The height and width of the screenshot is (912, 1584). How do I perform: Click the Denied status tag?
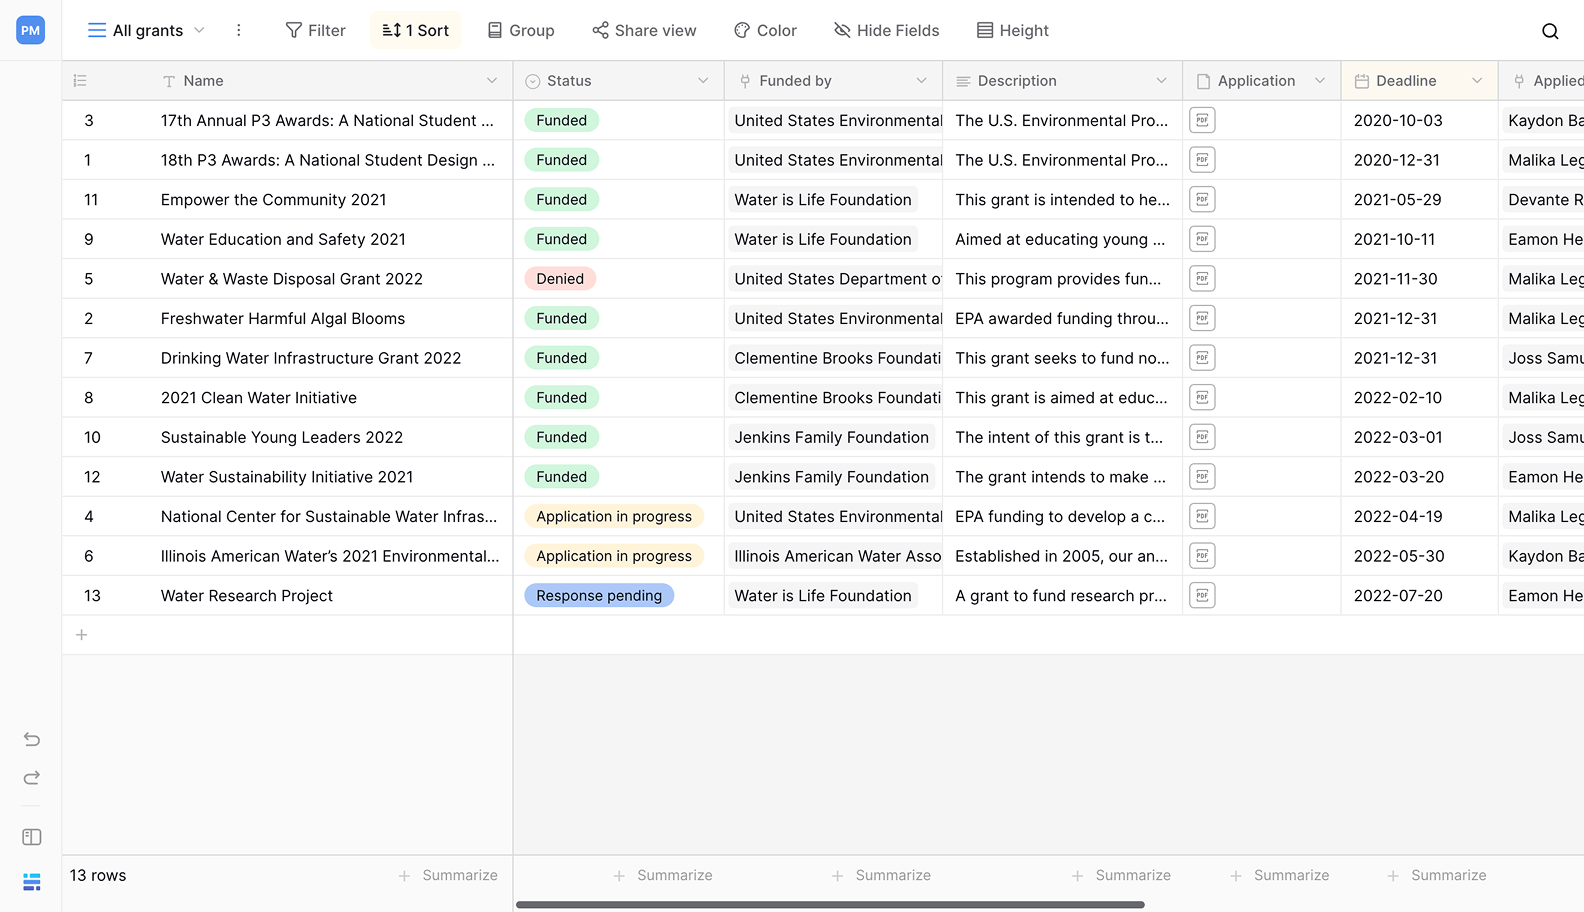(x=560, y=279)
